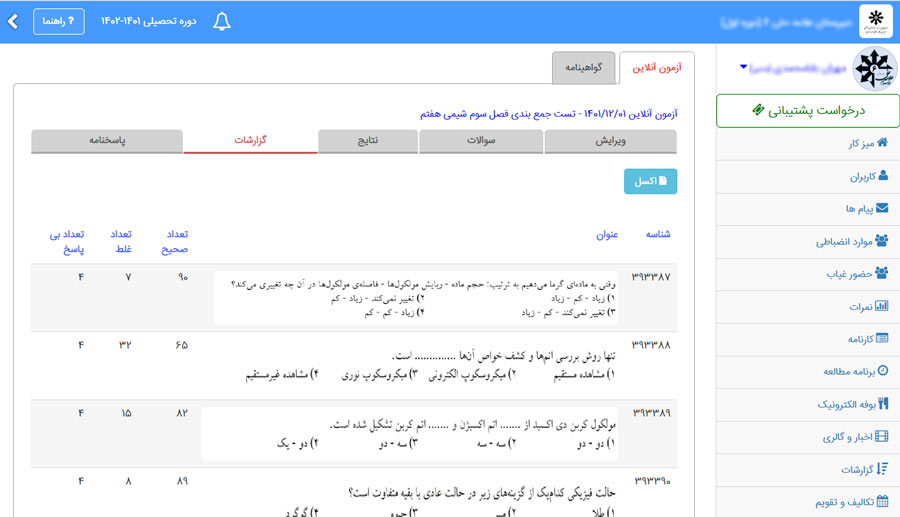The image size is (900, 517).
Task: Select the گزارشات report tab
Action: [x=250, y=141]
